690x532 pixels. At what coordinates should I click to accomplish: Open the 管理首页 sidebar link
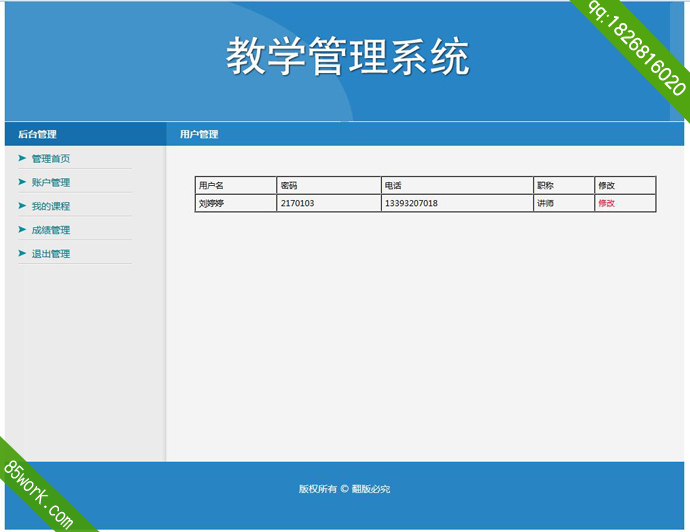51,159
